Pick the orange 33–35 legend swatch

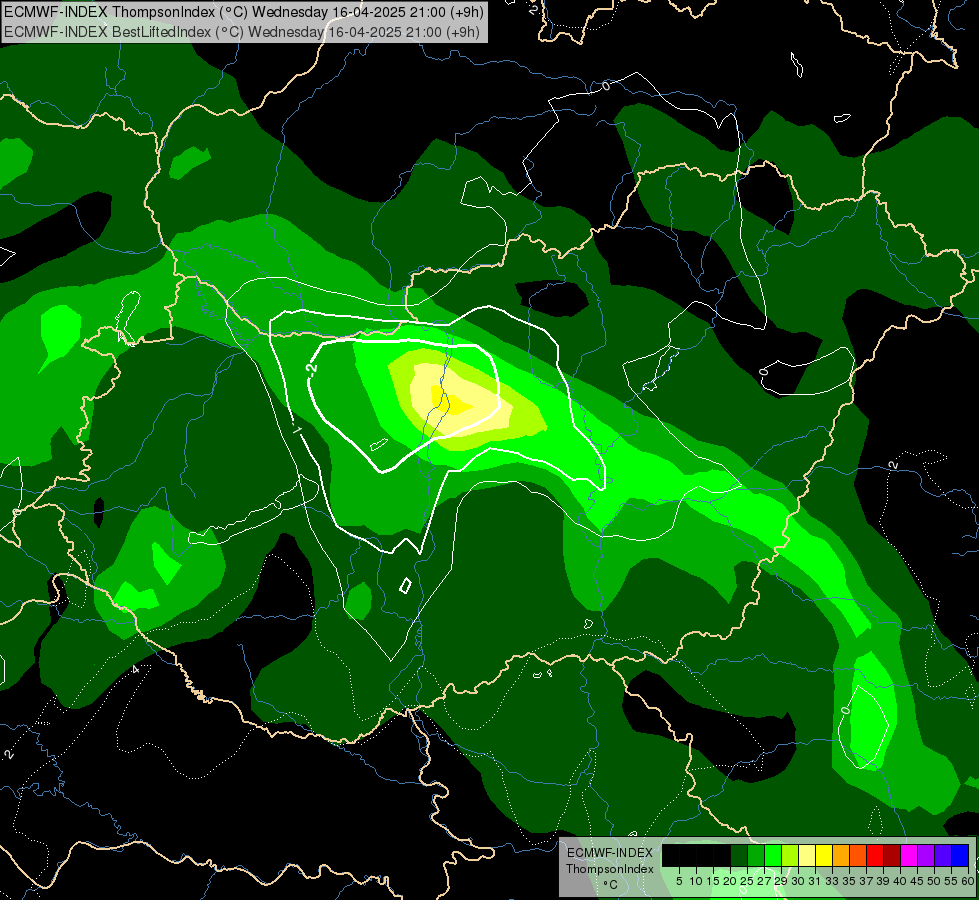click(x=841, y=855)
